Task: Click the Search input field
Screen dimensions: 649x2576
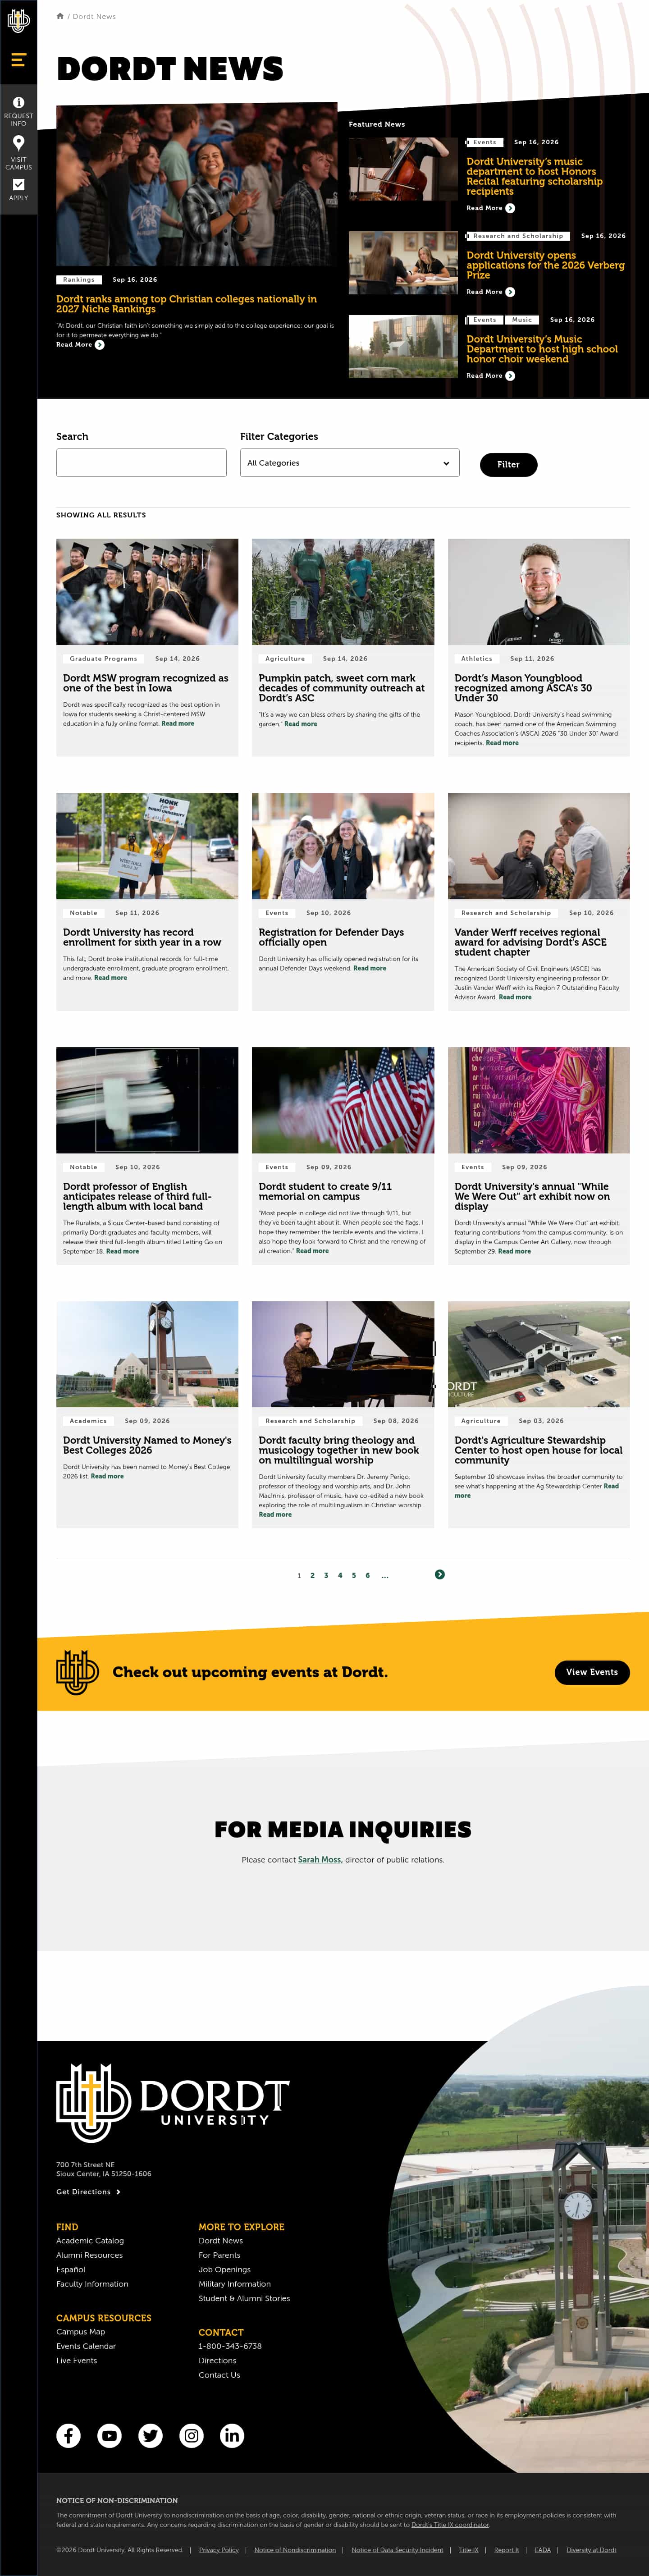Action: point(141,462)
